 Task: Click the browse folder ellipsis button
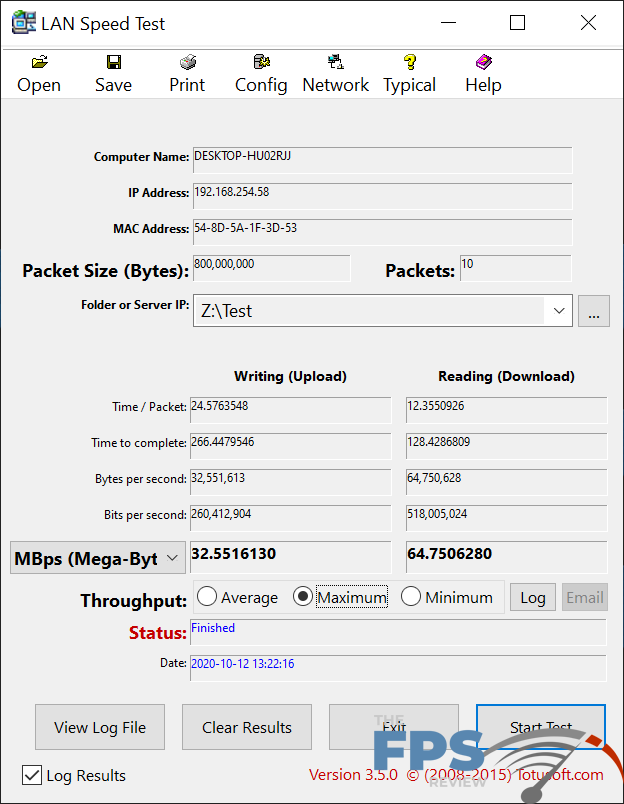(594, 311)
